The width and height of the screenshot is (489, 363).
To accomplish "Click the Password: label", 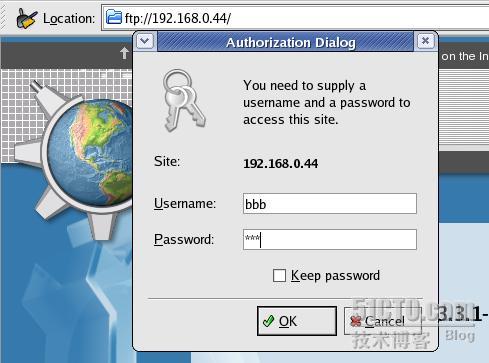I will pos(184,239).
